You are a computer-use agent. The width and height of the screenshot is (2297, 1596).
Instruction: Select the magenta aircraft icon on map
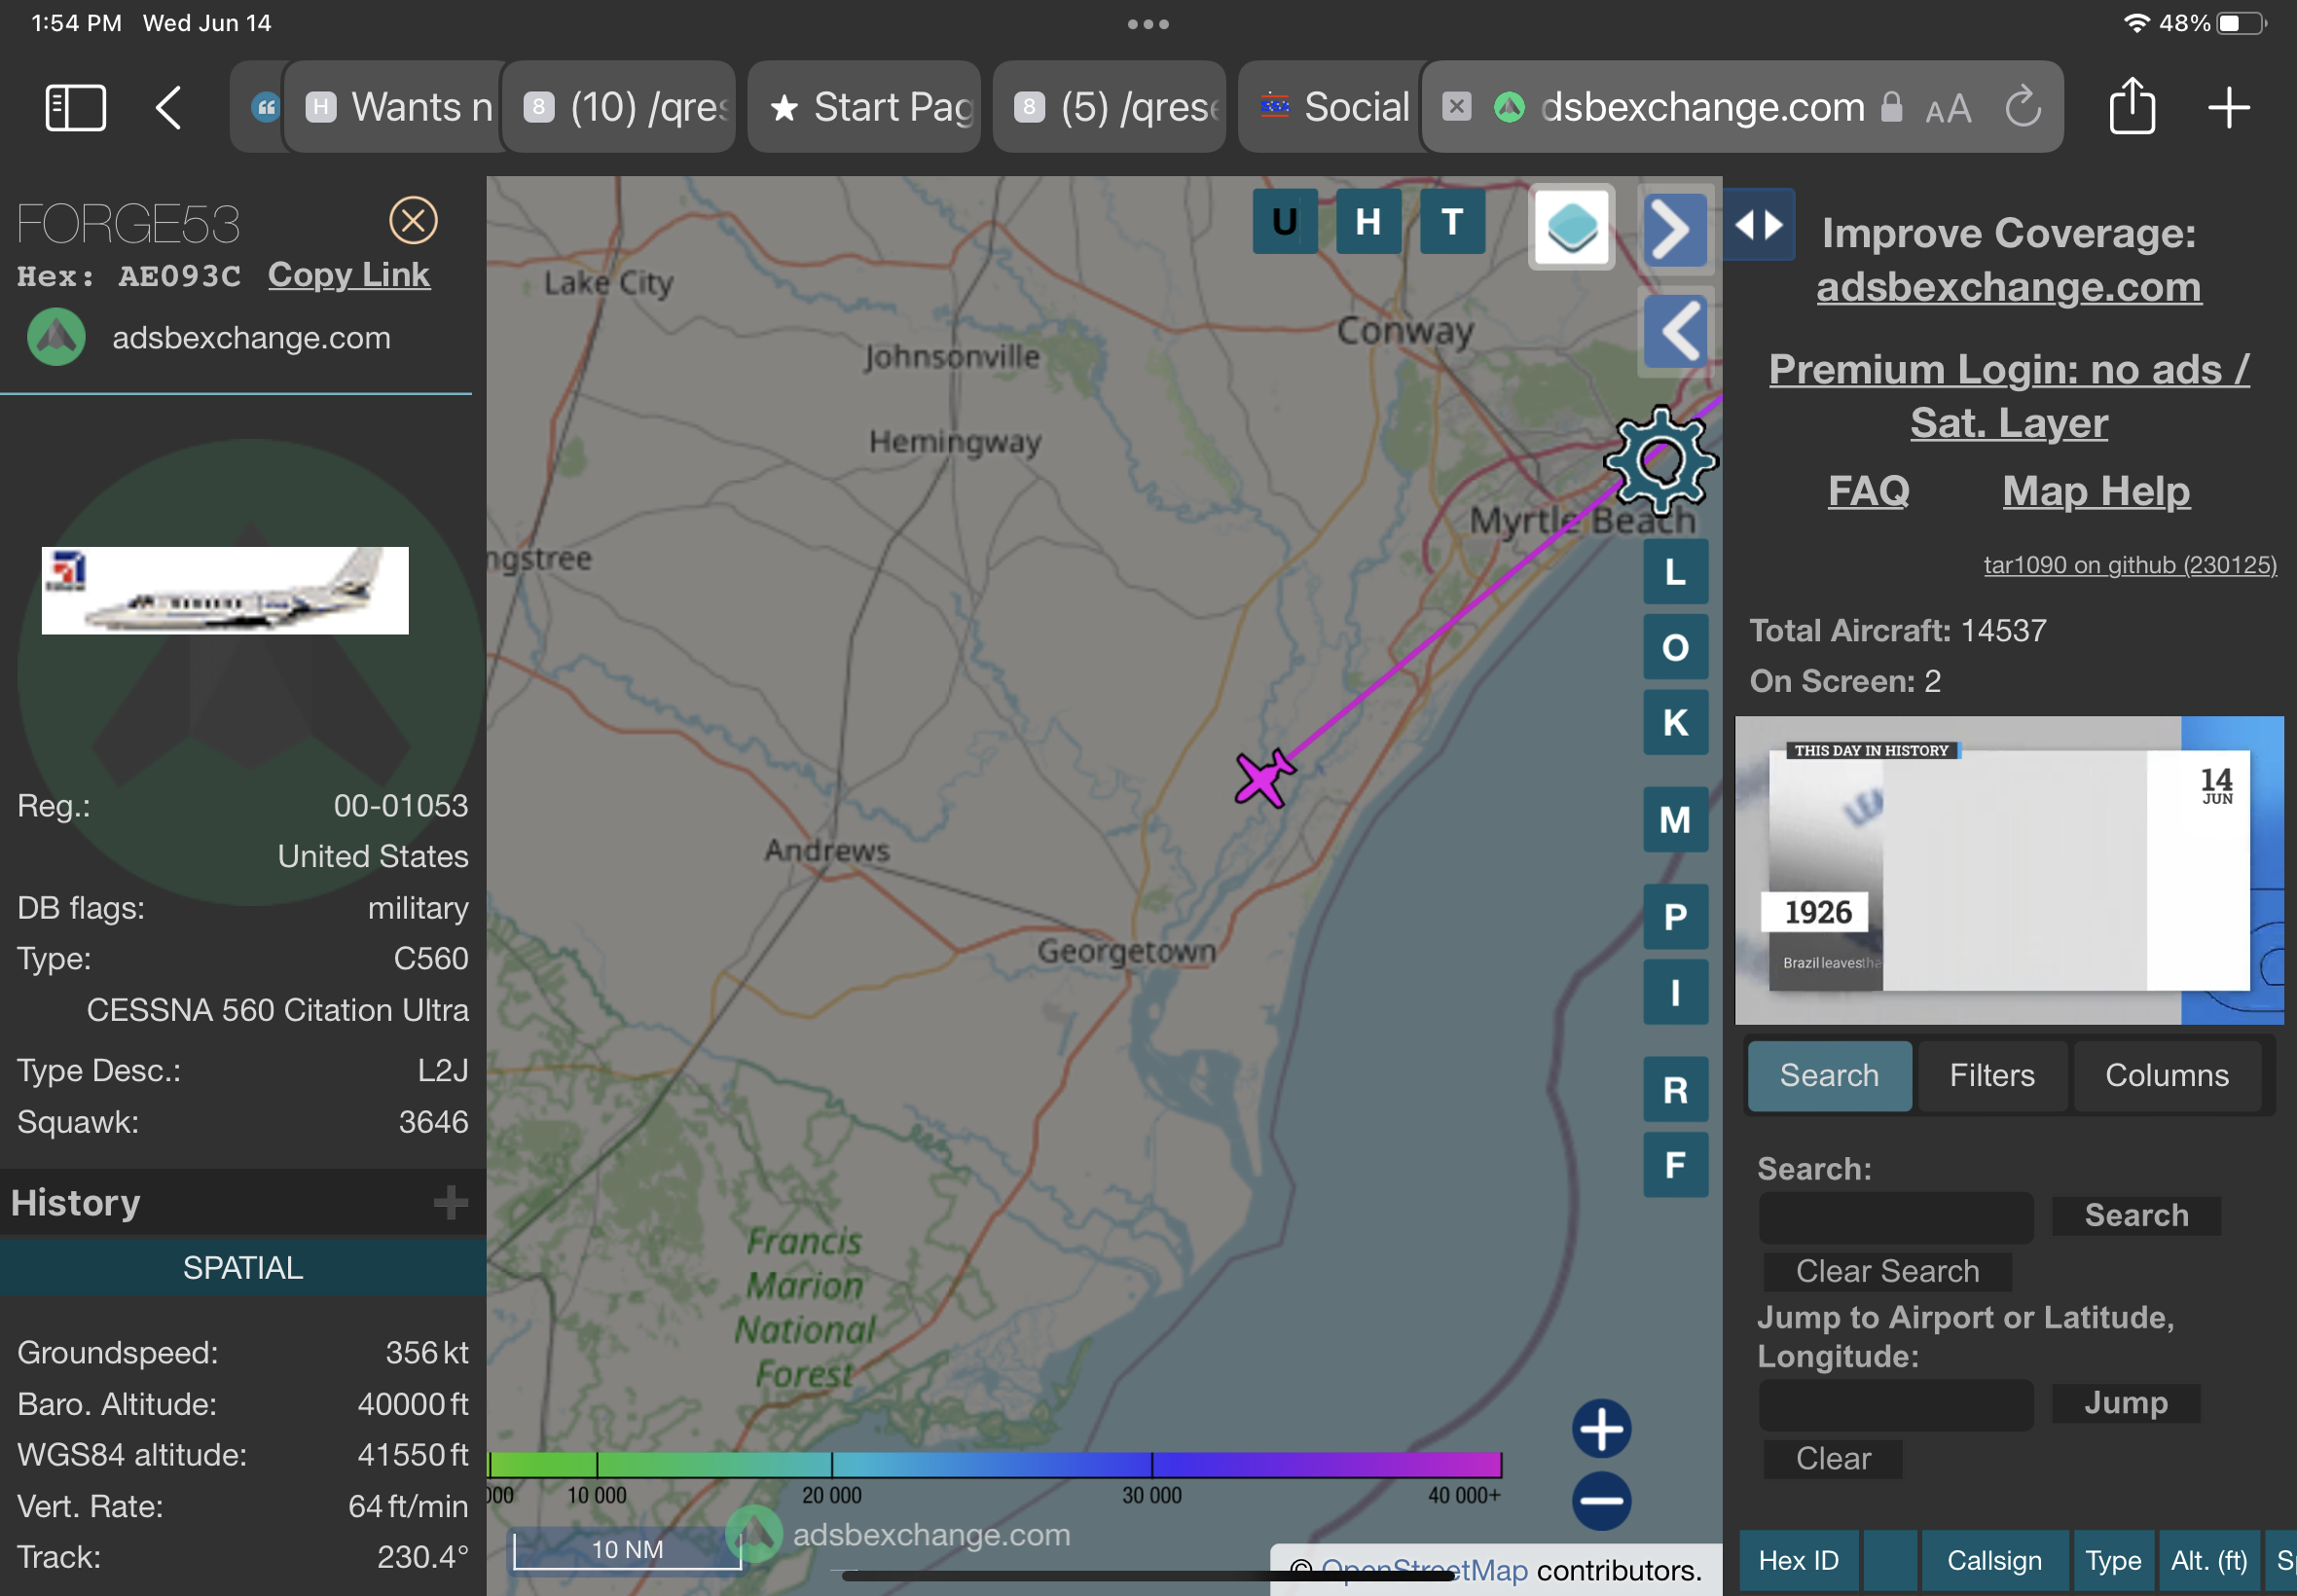(1264, 778)
